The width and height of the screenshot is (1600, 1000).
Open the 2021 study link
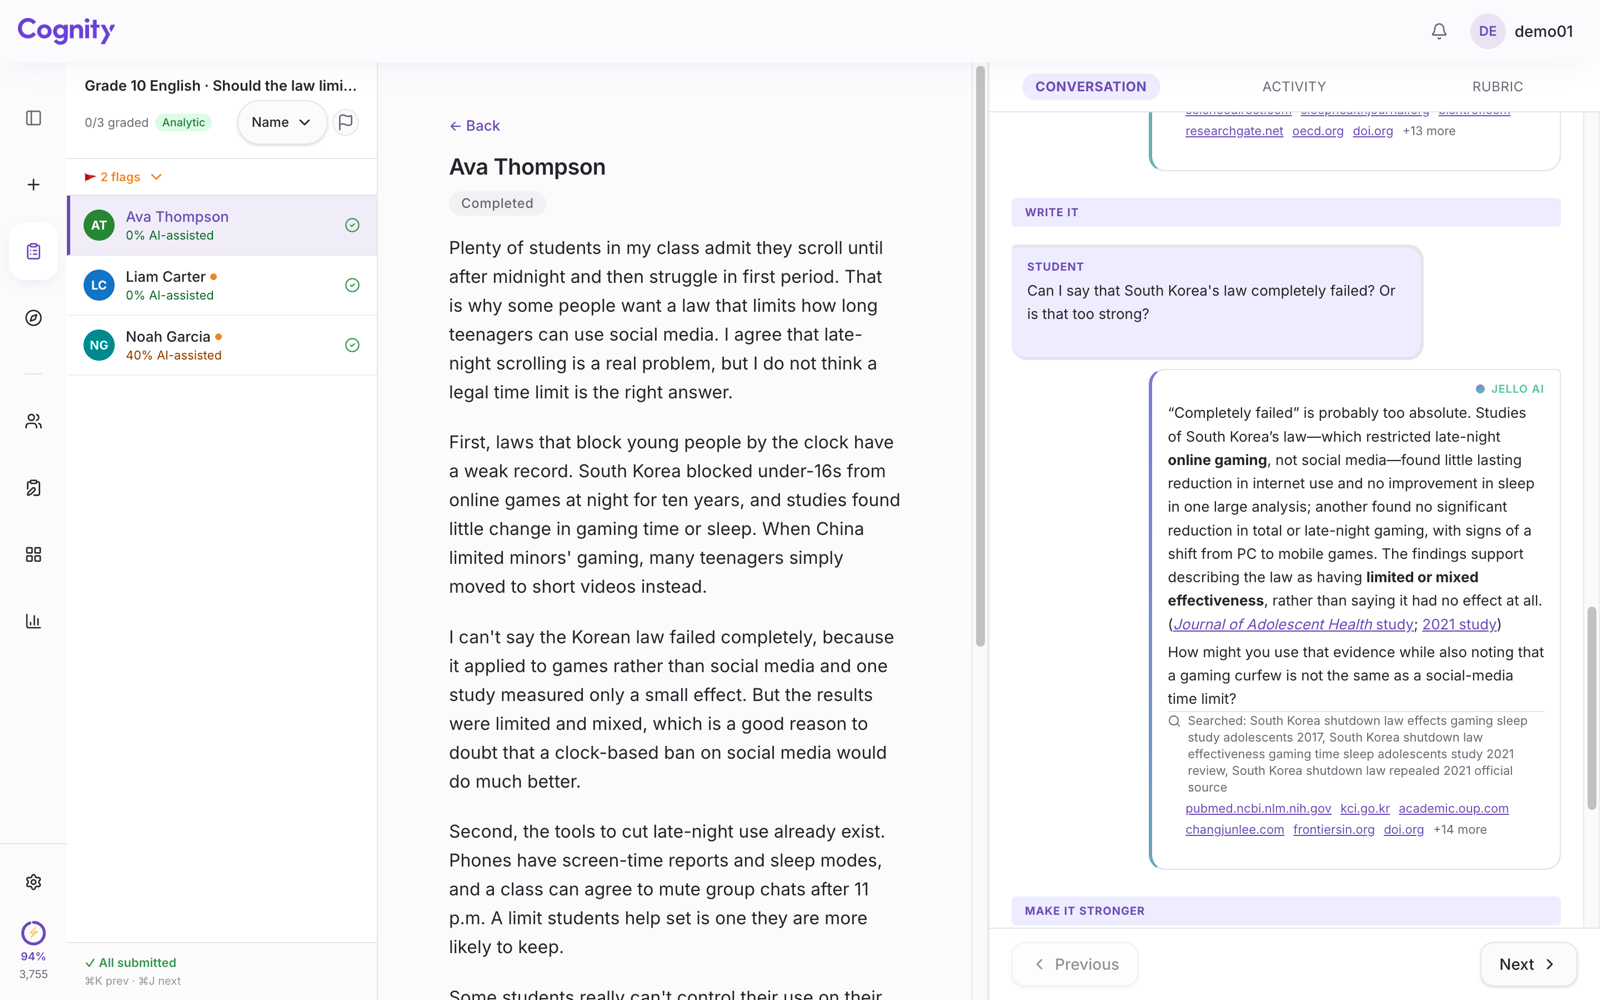point(1459,624)
